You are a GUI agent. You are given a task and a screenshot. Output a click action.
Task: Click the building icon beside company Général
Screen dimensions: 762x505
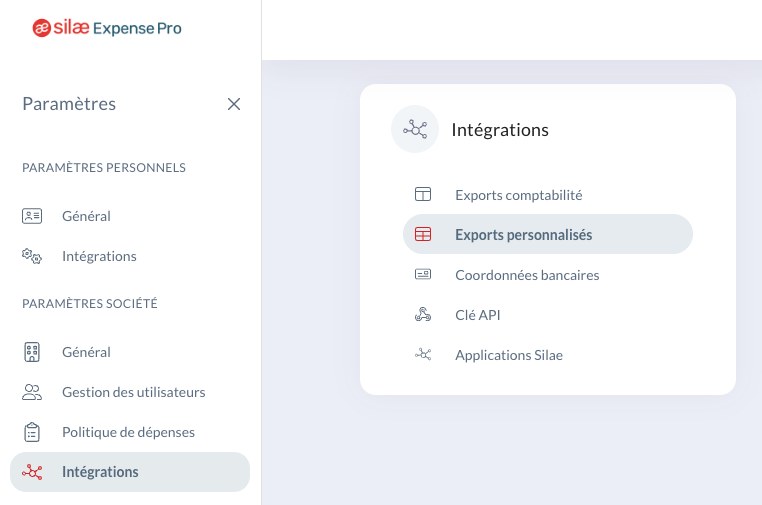[x=32, y=352]
